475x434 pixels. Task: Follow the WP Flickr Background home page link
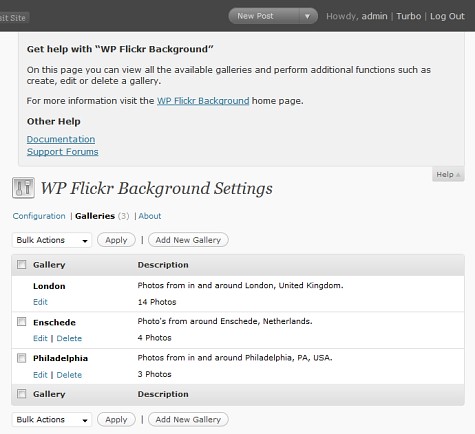[203, 101]
